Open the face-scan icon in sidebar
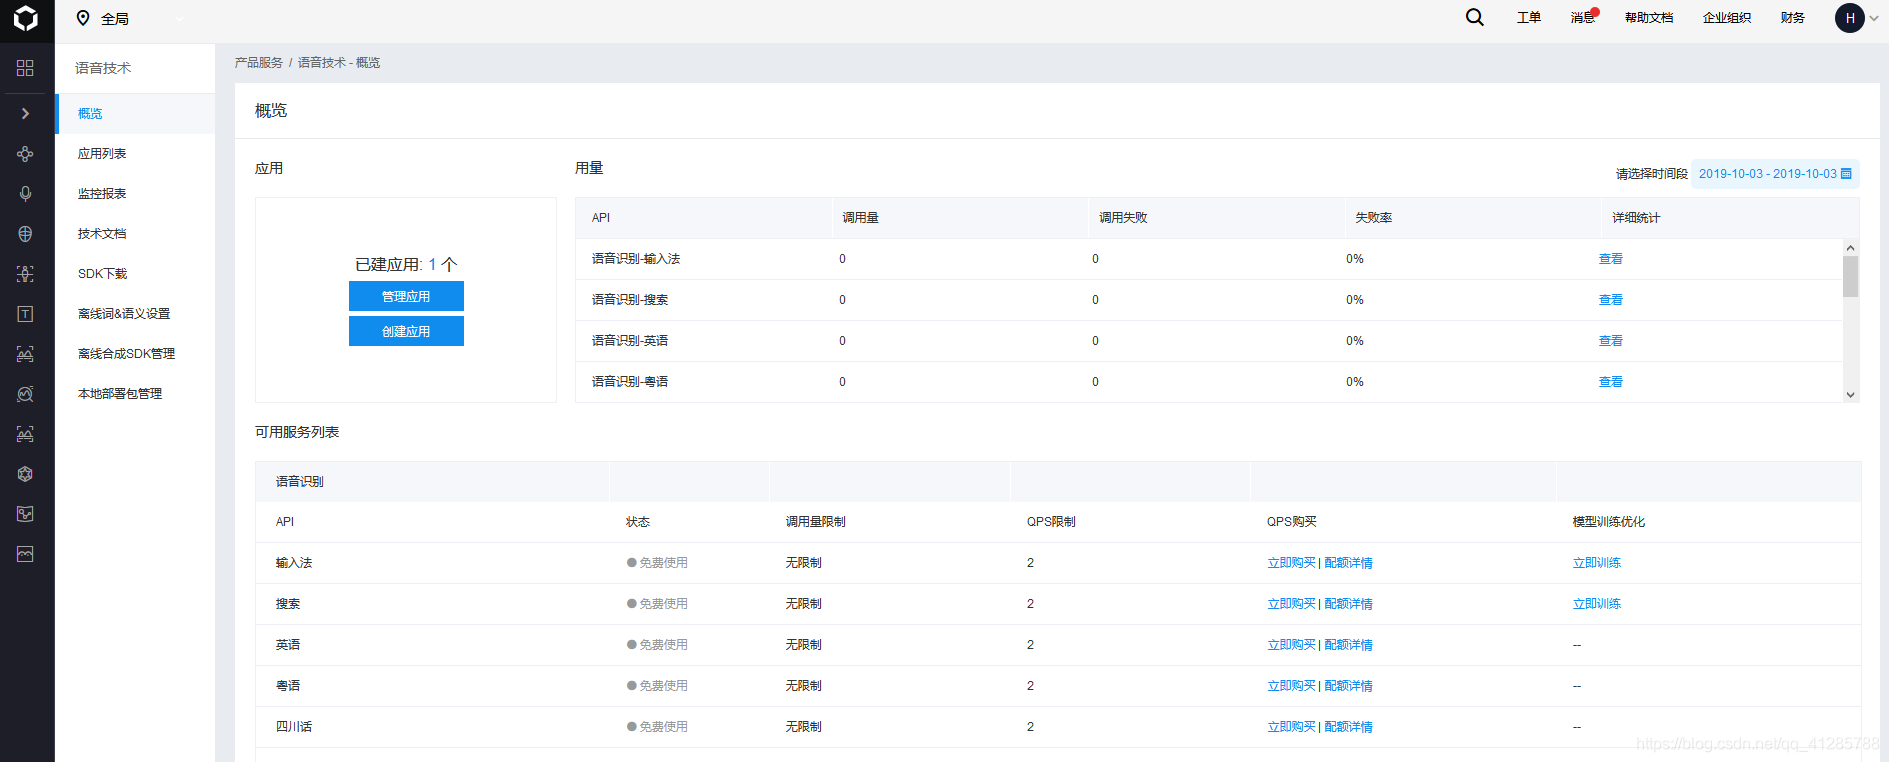 click(x=26, y=274)
